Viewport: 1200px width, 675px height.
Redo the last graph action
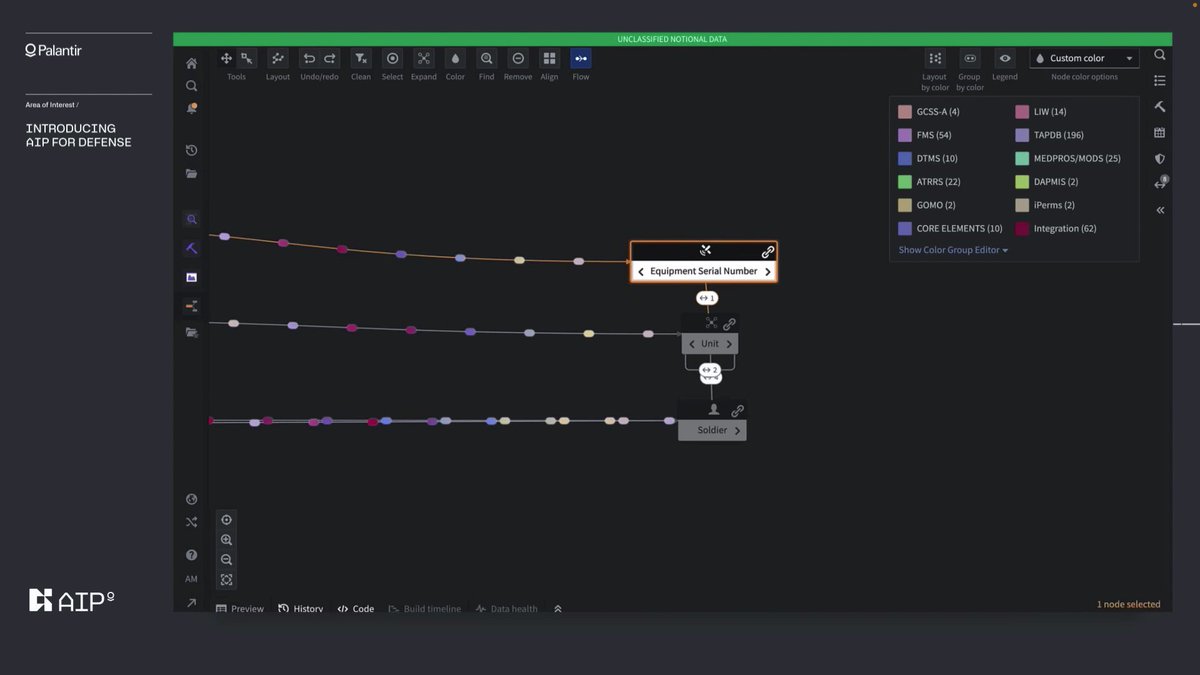(330, 58)
